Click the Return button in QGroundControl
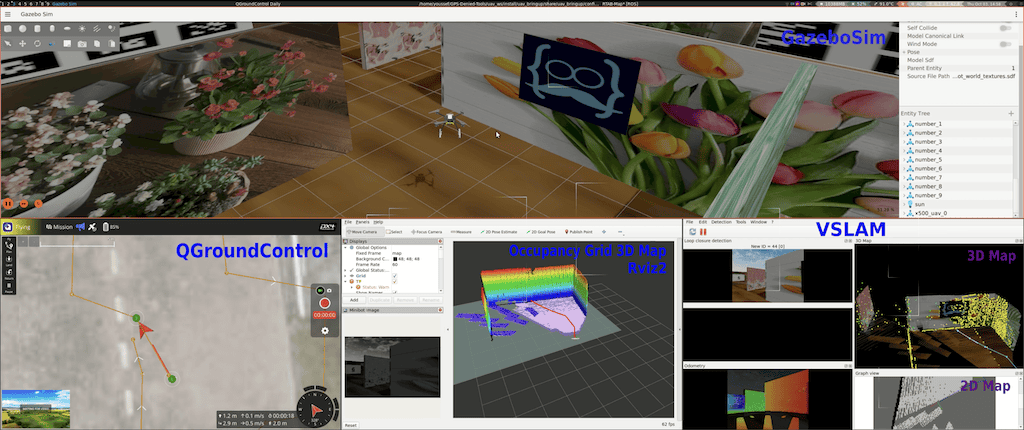Viewport: 1024px width, 430px height. pos(9,274)
